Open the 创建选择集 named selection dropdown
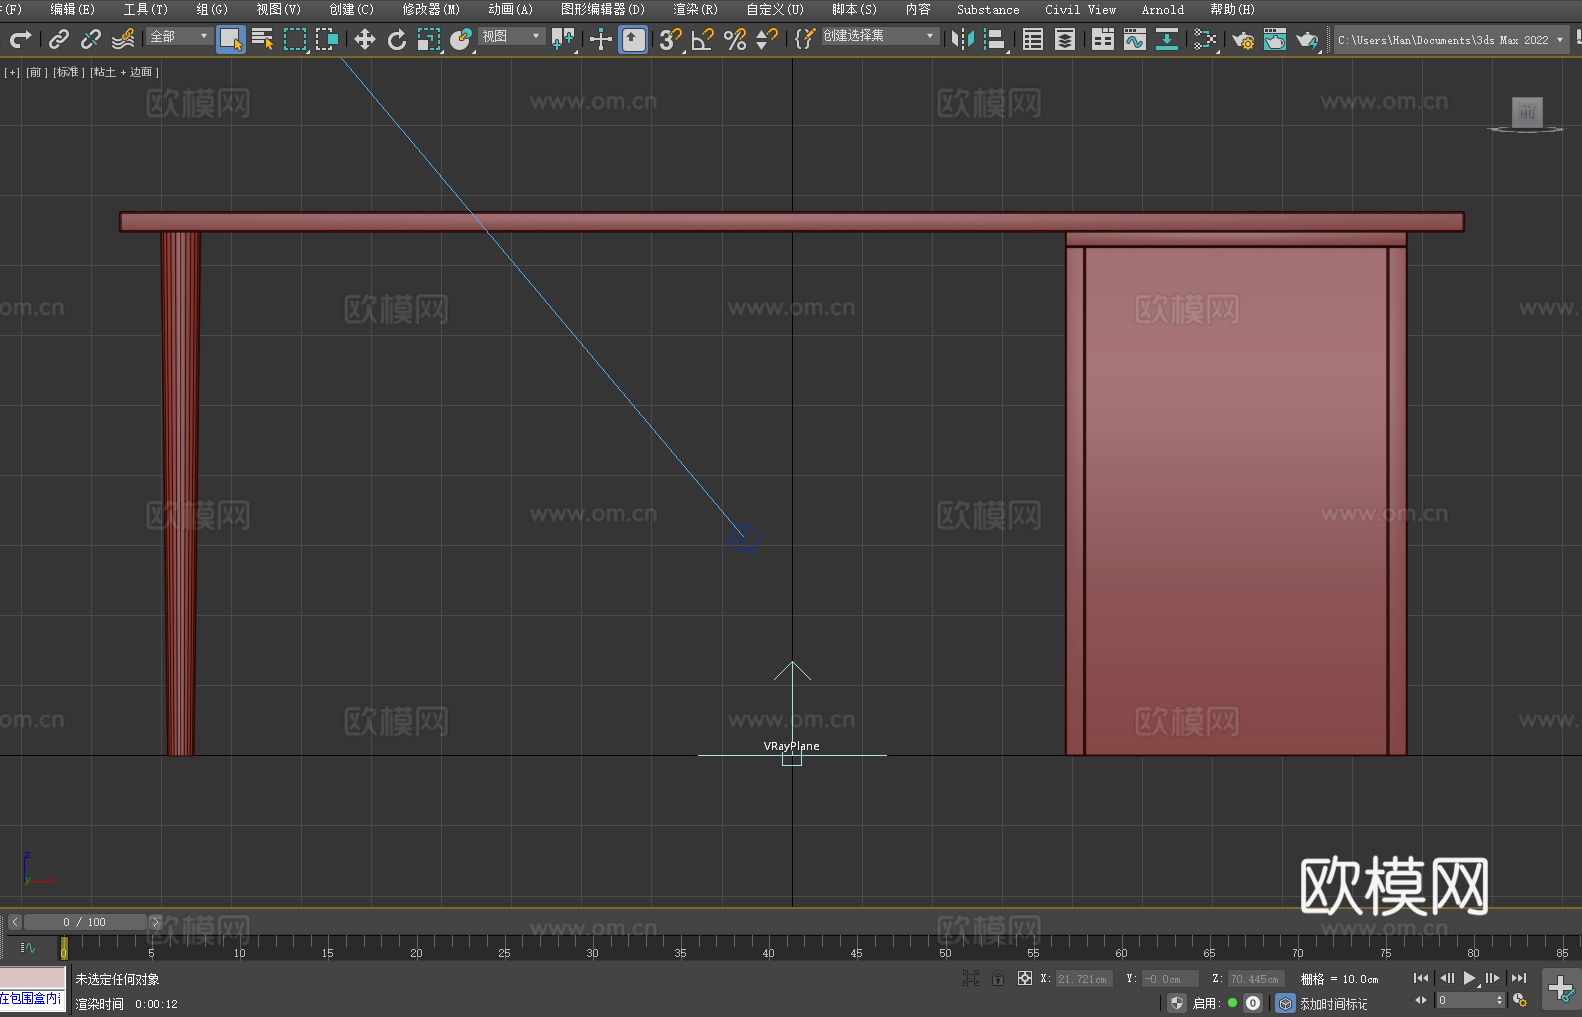This screenshot has height=1017, width=1582. [x=880, y=36]
